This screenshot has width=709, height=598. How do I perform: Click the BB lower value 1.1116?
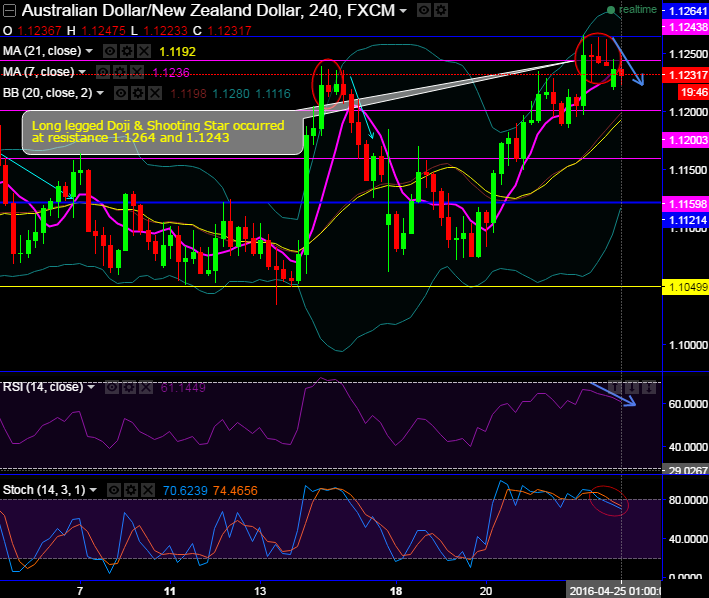pos(273,94)
